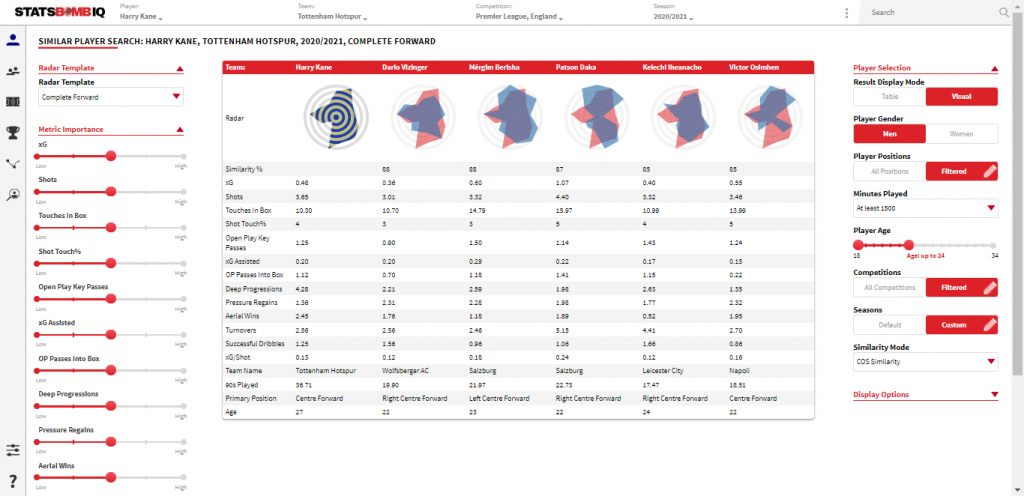Open the three-dot options menu in header
Image resolution: width=1024 pixels, height=496 pixels.
[x=847, y=12]
